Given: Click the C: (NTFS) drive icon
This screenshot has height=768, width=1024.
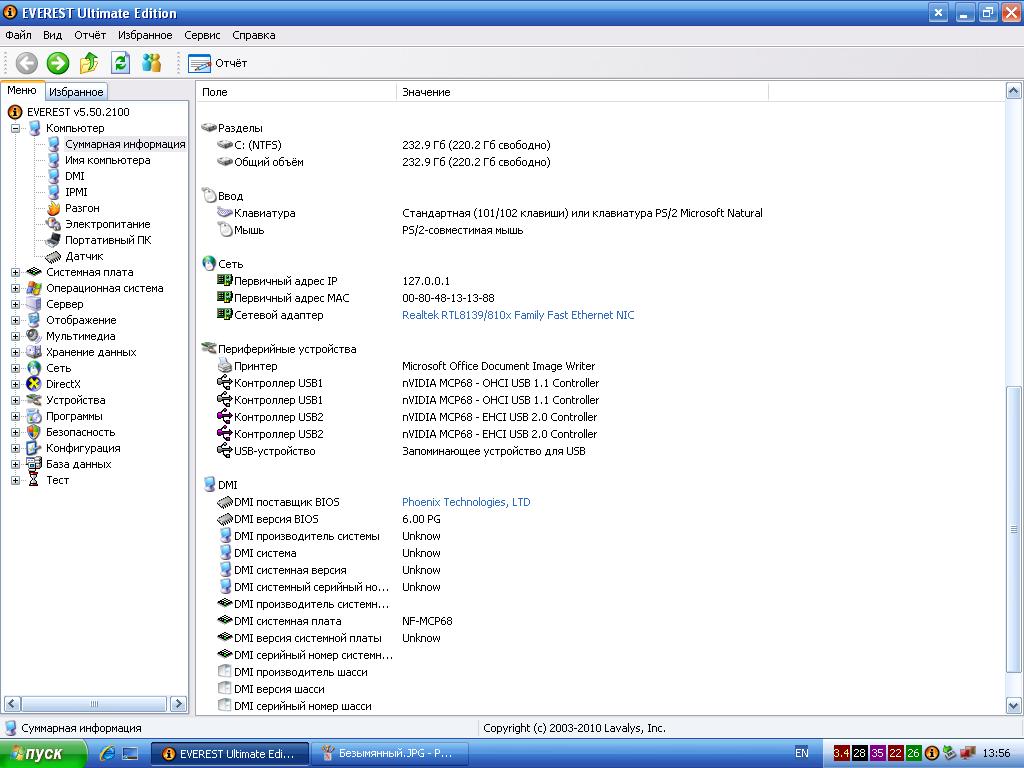Looking at the screenshot, I should click(225, 145).
